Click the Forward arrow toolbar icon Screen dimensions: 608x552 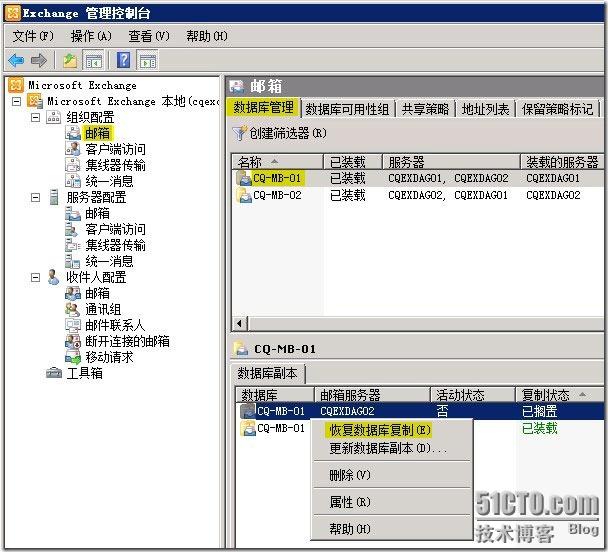[39, 60]
